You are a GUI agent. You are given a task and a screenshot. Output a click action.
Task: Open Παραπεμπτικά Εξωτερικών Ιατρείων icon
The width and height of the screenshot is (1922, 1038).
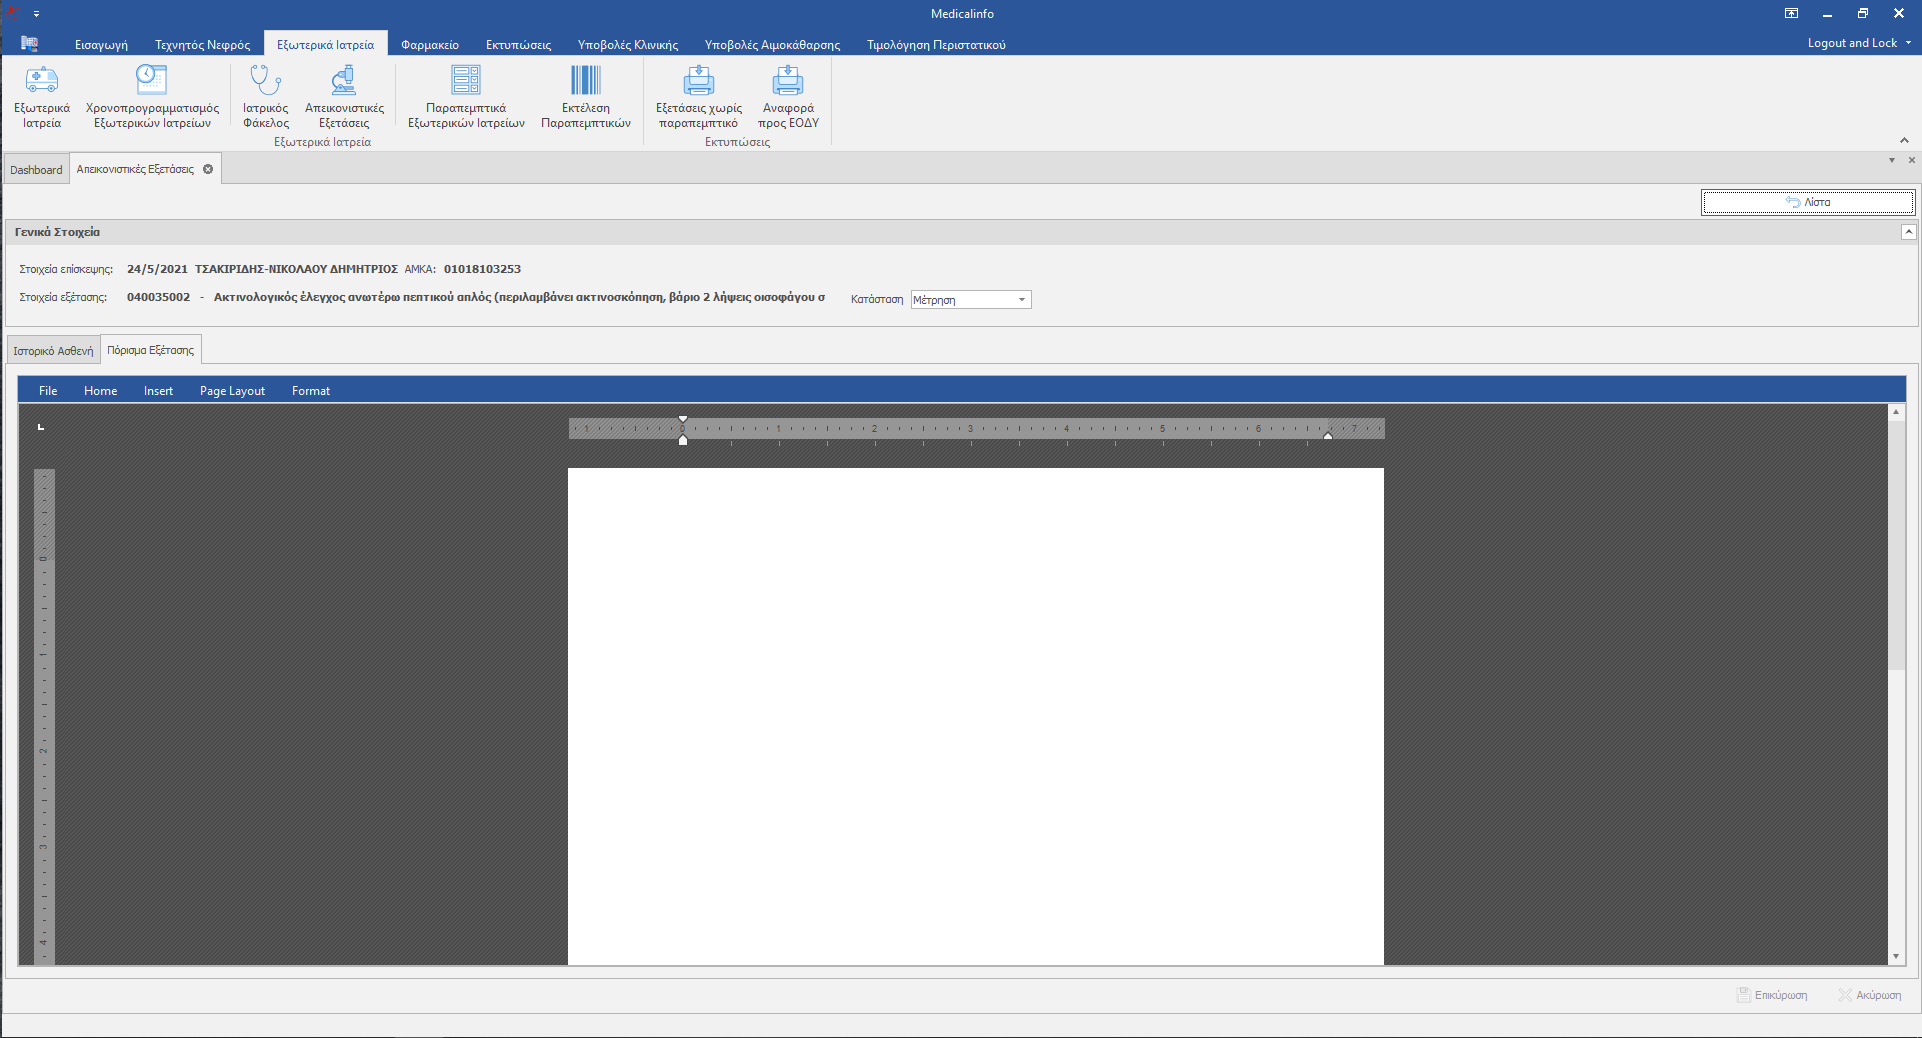tap(466, 81)
